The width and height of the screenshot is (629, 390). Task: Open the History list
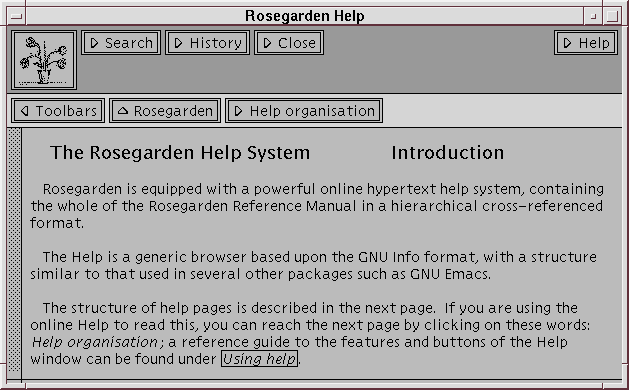pyautogui.click(x=207, y=43)
